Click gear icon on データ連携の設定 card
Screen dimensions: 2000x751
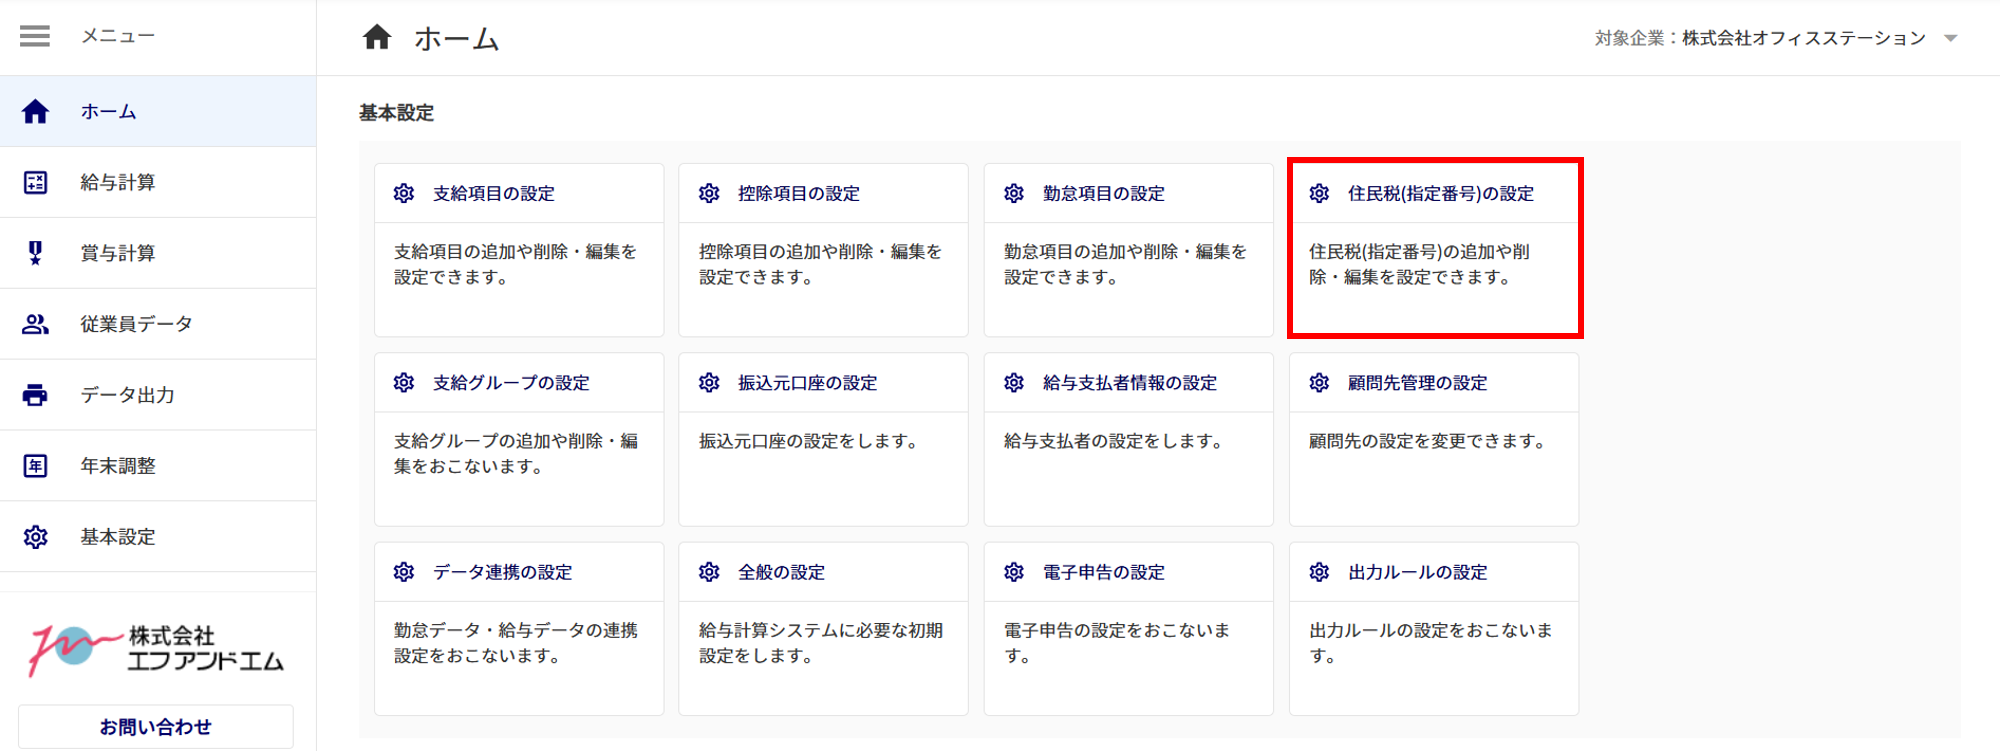404,572
